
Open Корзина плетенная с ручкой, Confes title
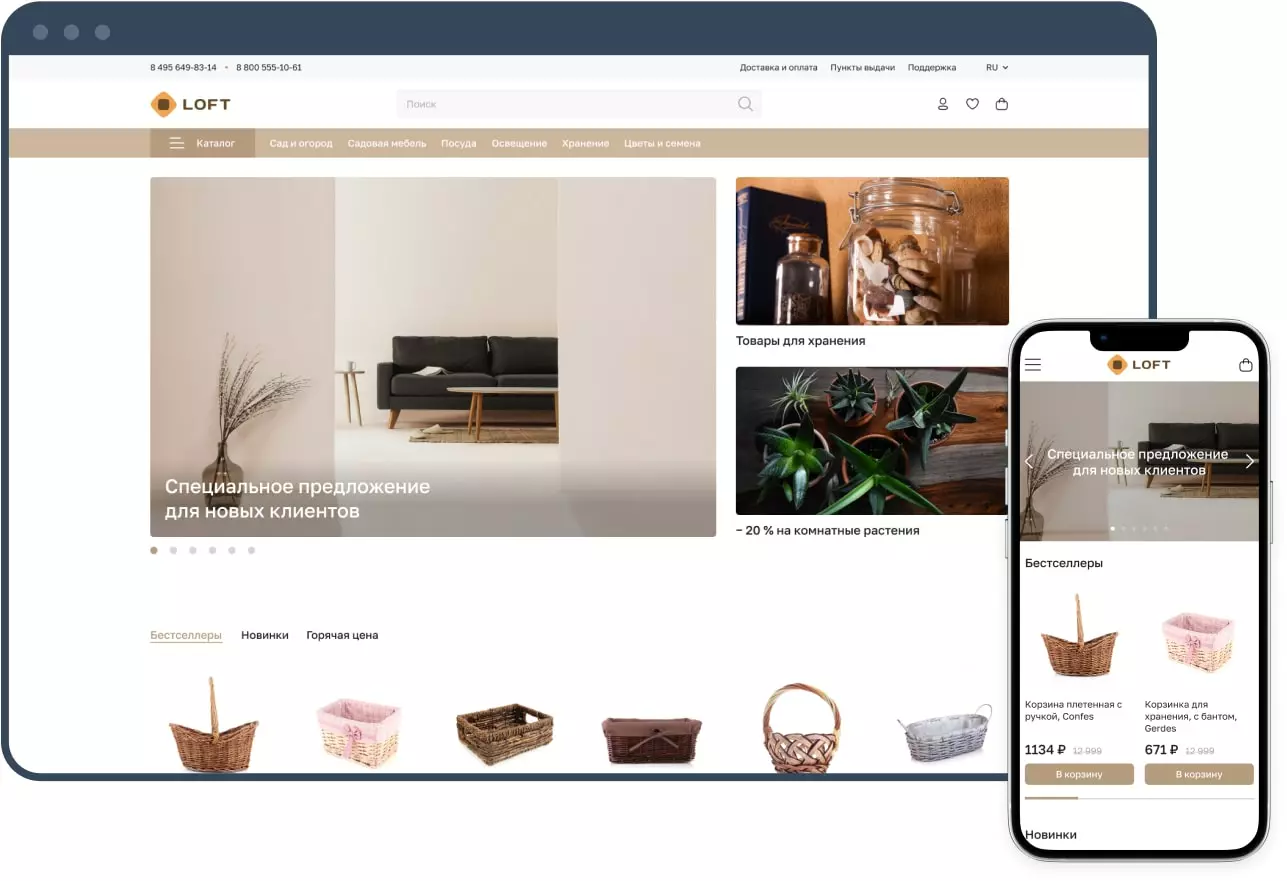click(x=1074, y=711)
